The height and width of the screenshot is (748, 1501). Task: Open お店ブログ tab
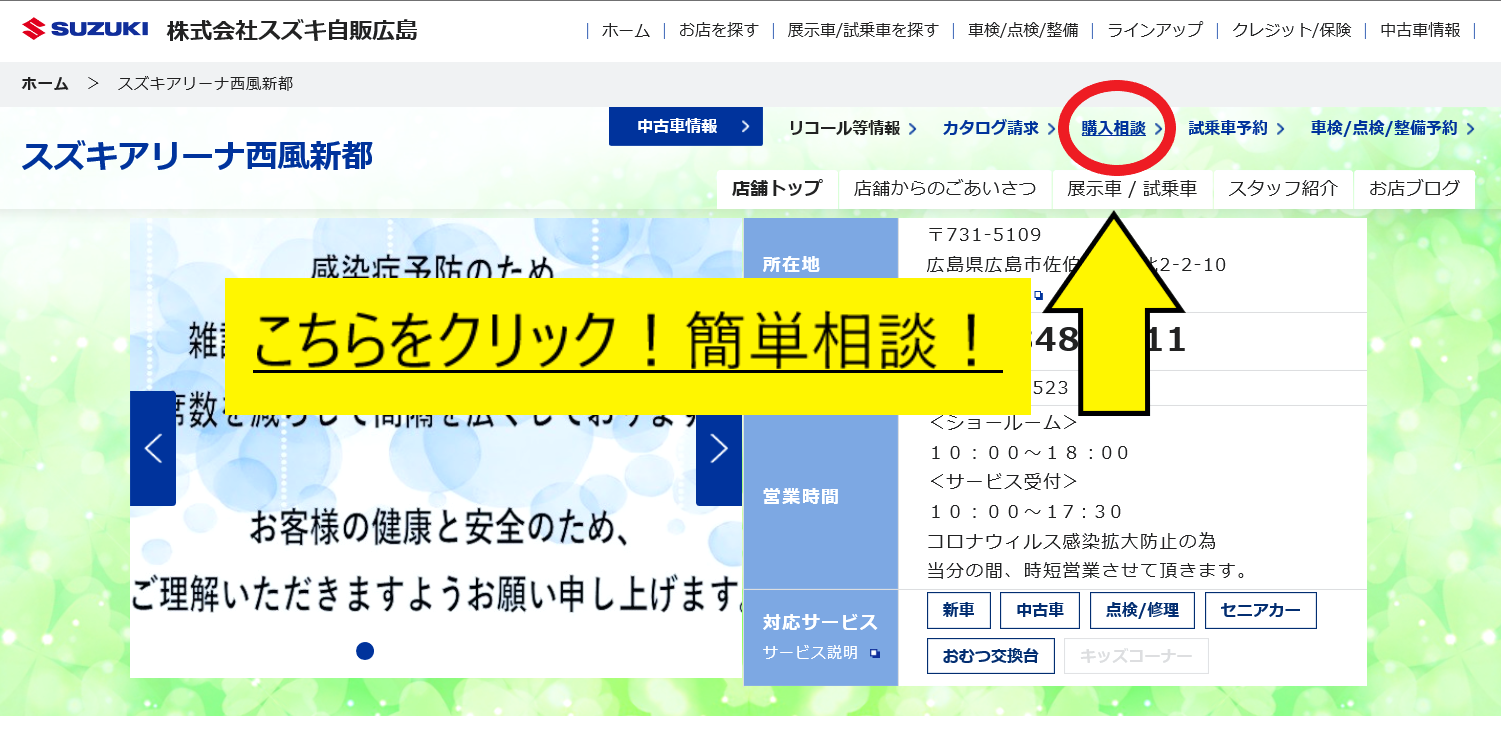(1414, 189)
